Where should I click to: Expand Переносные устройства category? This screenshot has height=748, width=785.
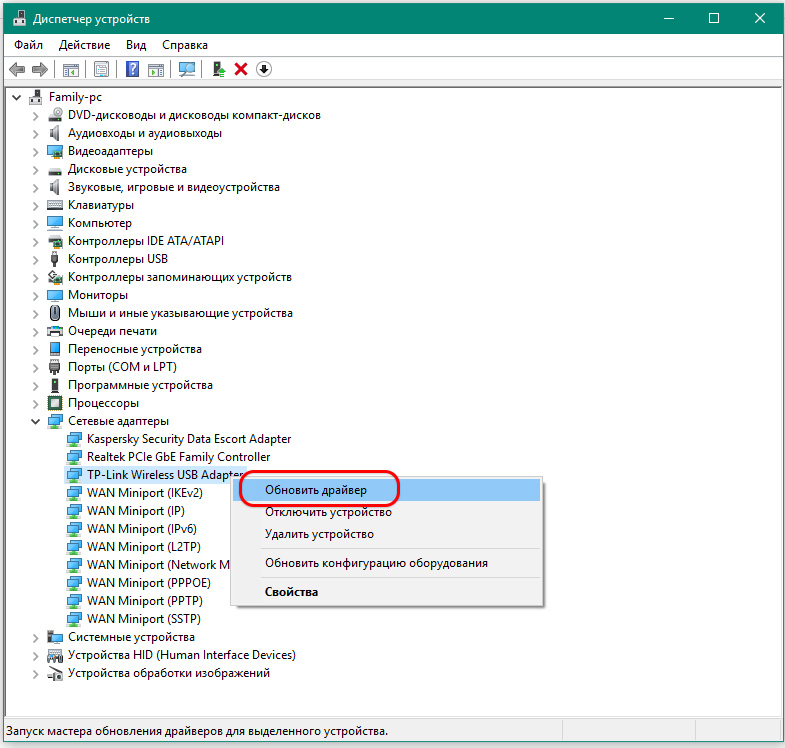click(35, 349)
